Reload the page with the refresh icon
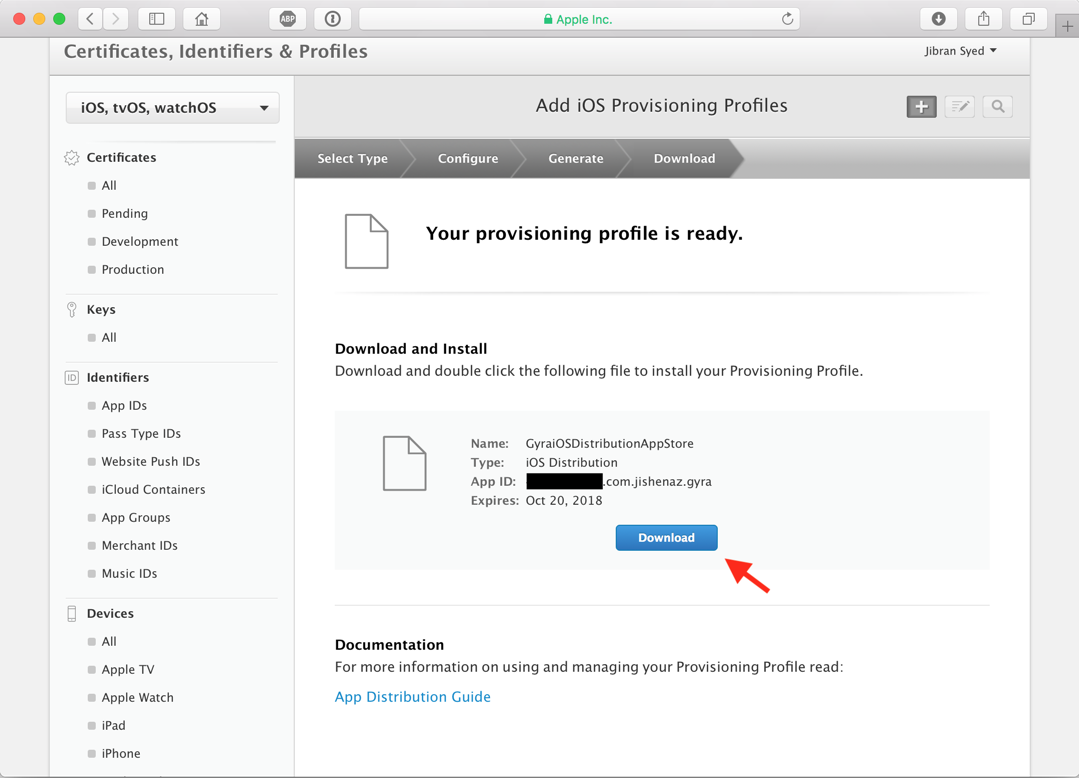Image resolution: width=1079 pixels, height=778 pixels. [787, 19]
